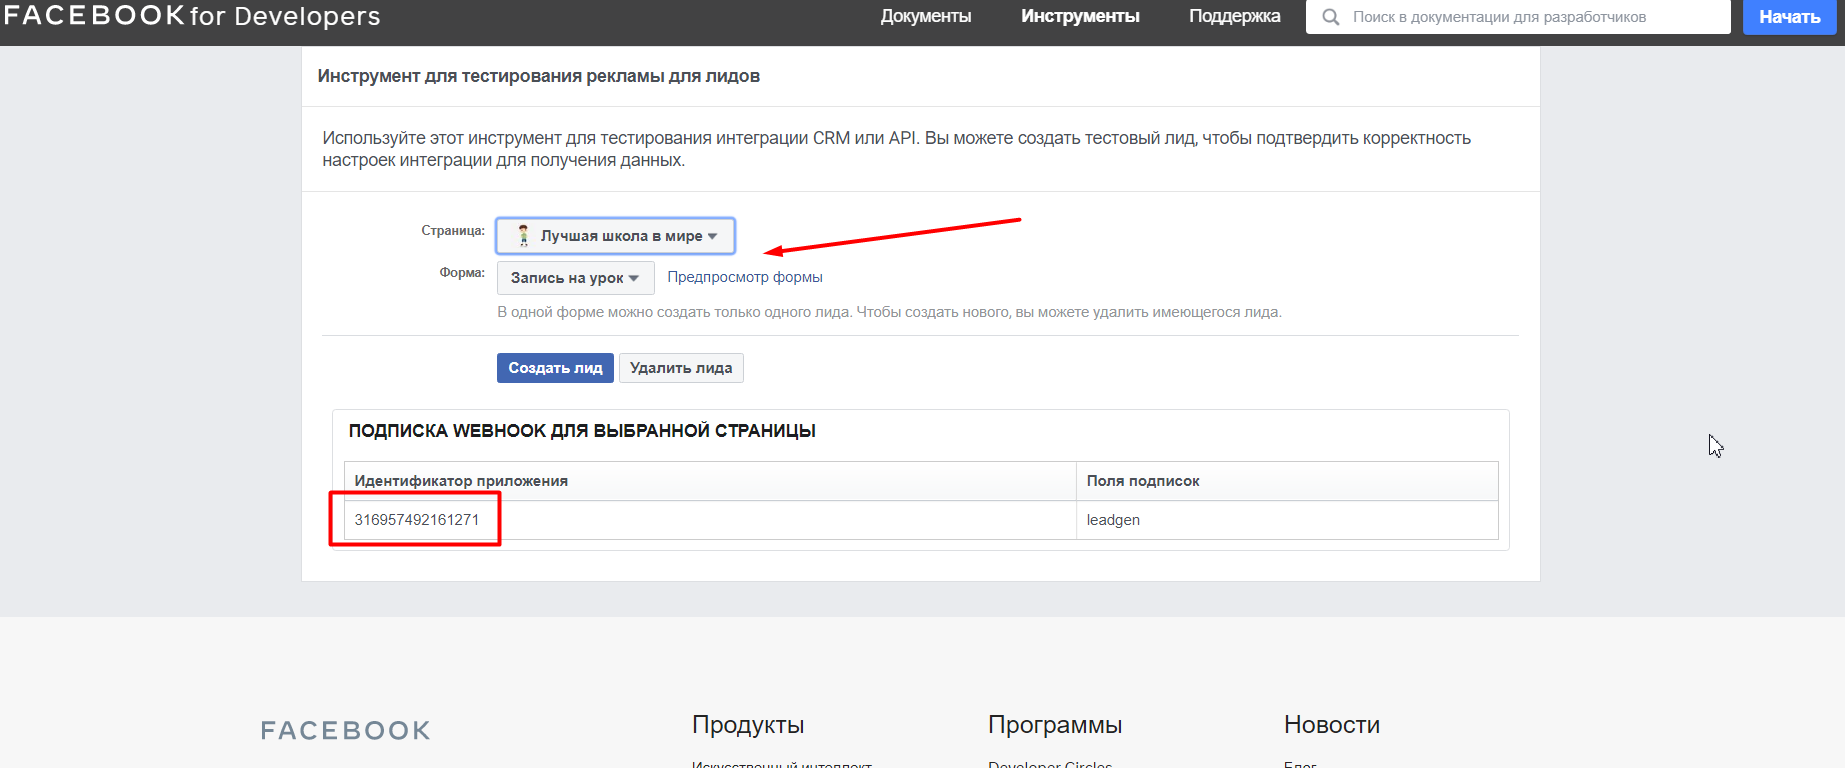Click the footer FACEBOOK logo

click(x=346, y=731)
